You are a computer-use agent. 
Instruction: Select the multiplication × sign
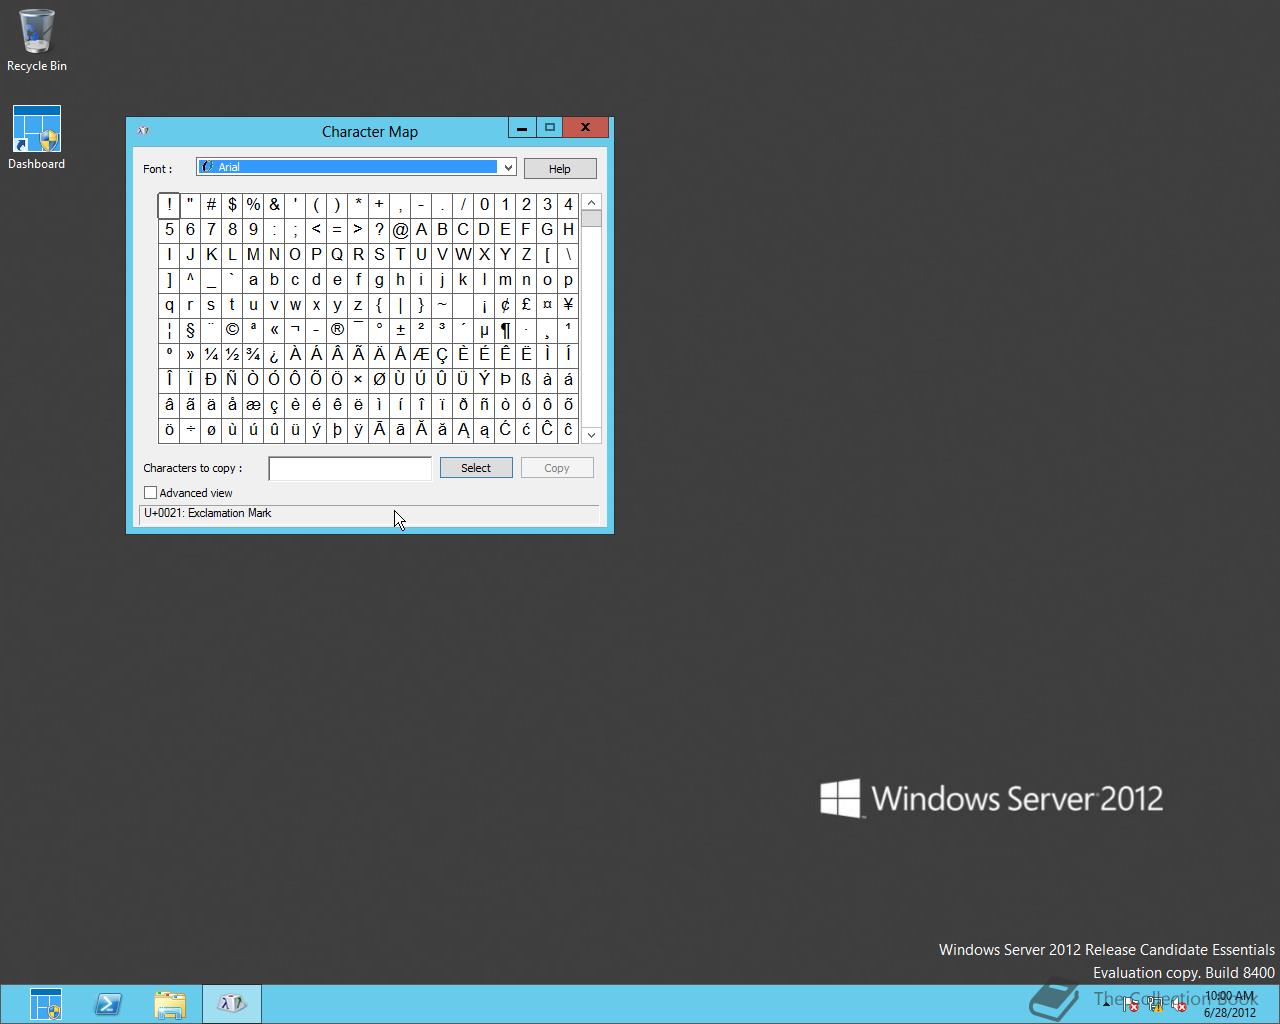[x=358, y=380]
